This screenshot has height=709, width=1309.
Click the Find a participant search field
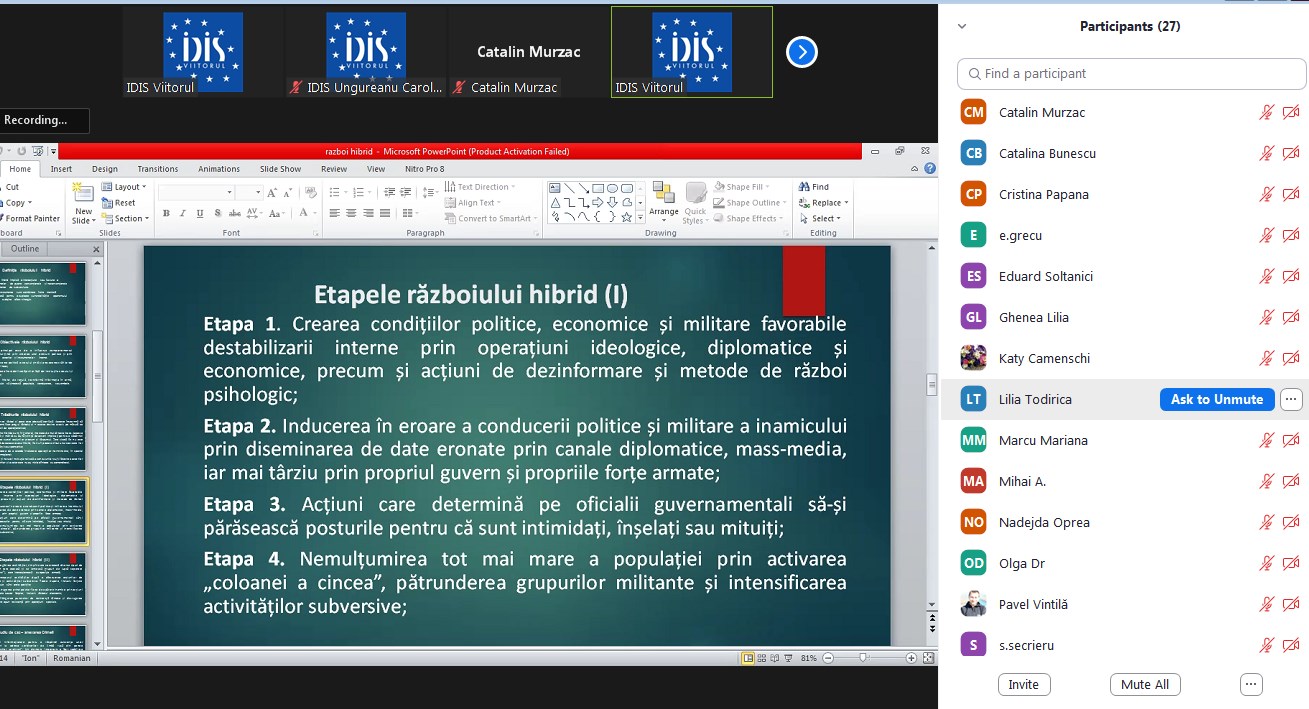(x=1131, y=73)
